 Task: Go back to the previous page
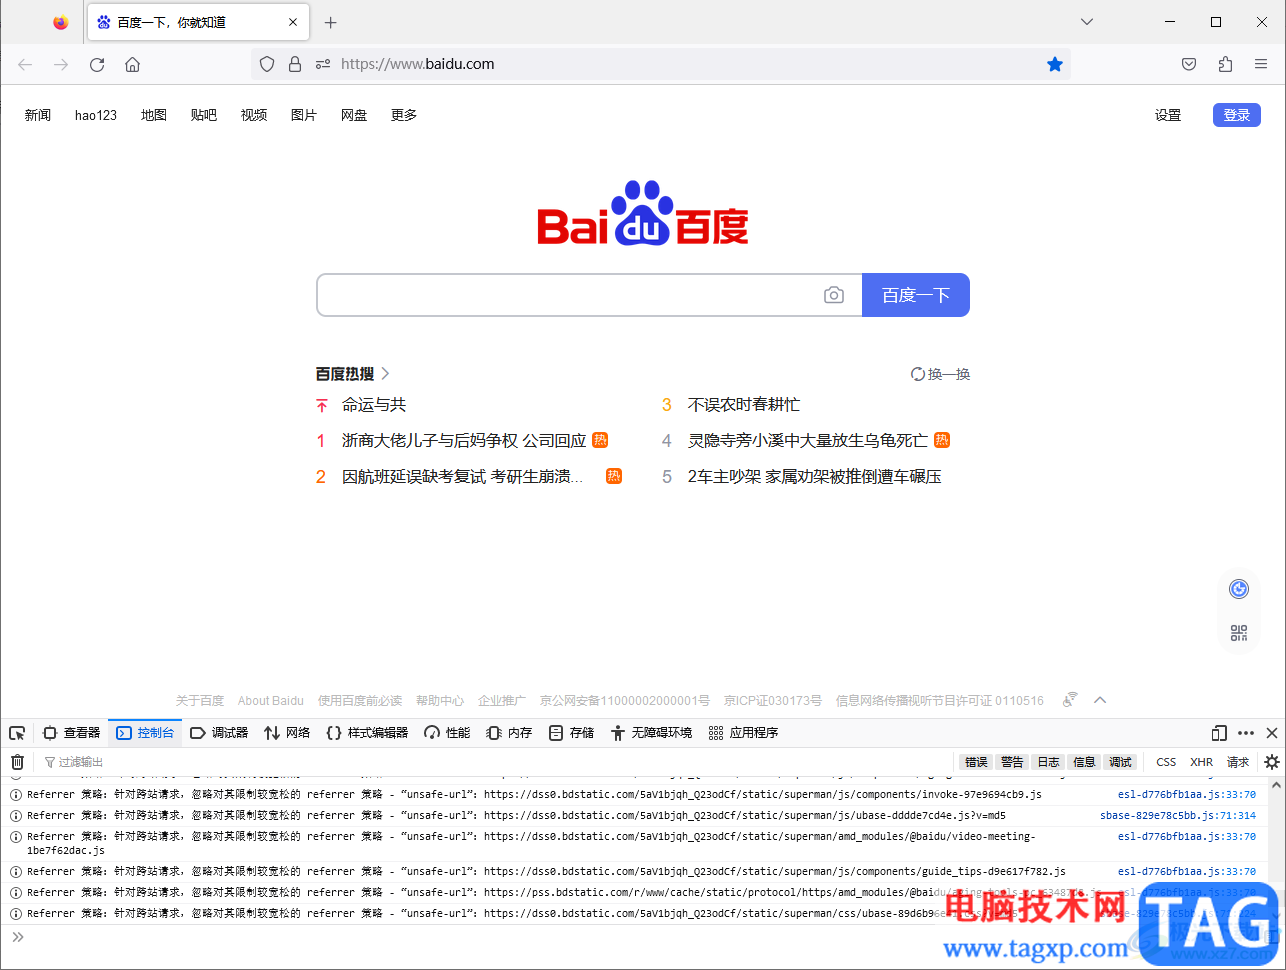pyautogui.click(x=25, y=64)
